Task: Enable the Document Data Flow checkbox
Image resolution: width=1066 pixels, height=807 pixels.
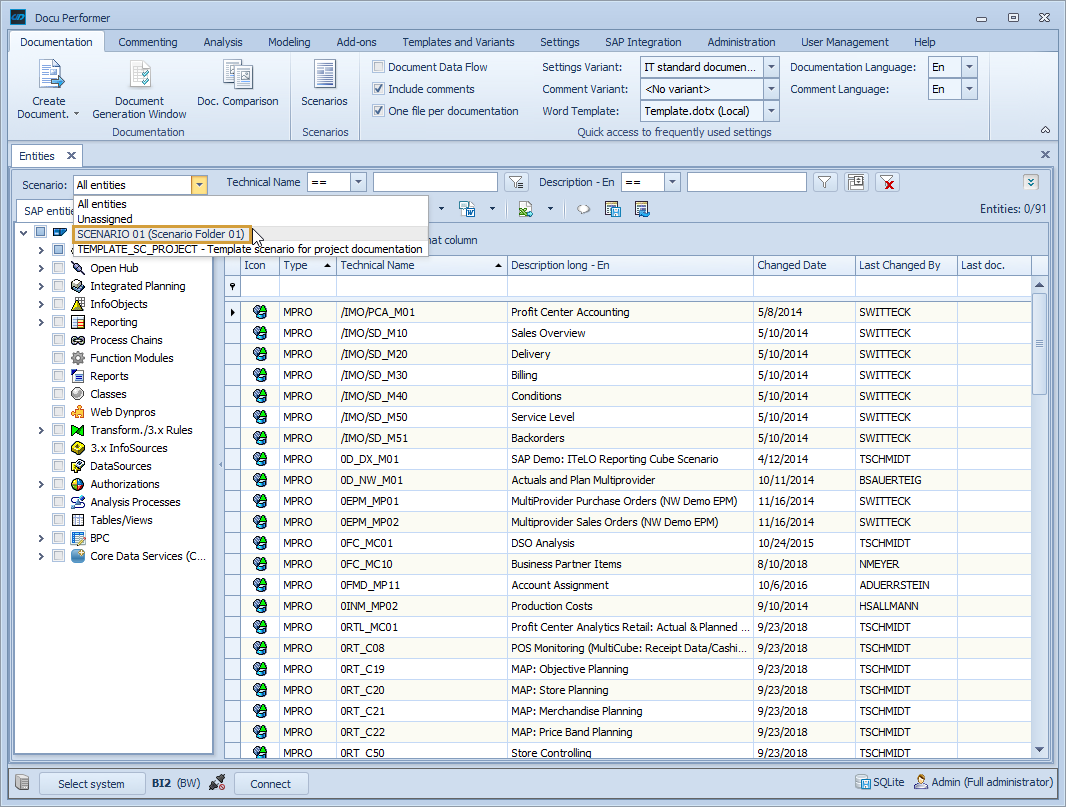Action: (x=379, y=67)
